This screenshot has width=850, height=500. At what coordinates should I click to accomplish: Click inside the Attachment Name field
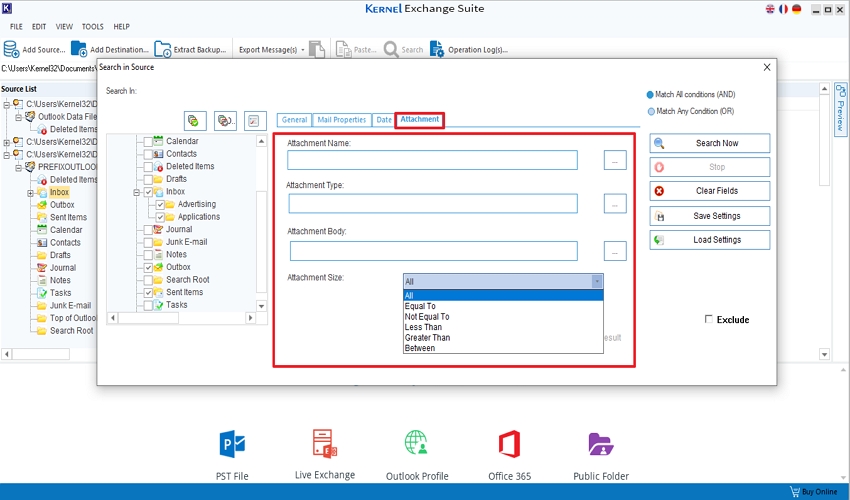coord(433,160)
